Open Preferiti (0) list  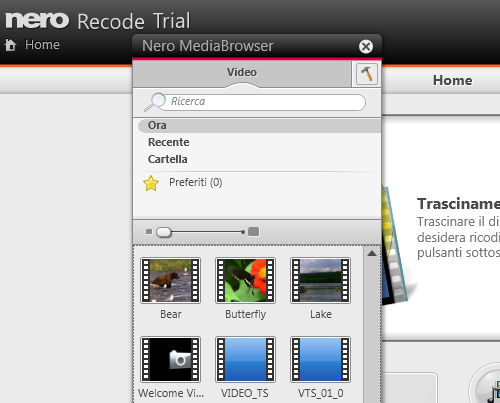pos(195,182)
